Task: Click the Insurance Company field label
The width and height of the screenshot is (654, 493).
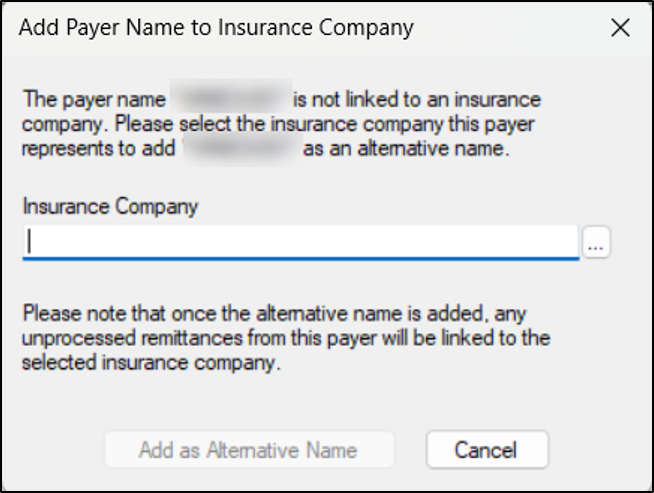Action: [110, 206]
